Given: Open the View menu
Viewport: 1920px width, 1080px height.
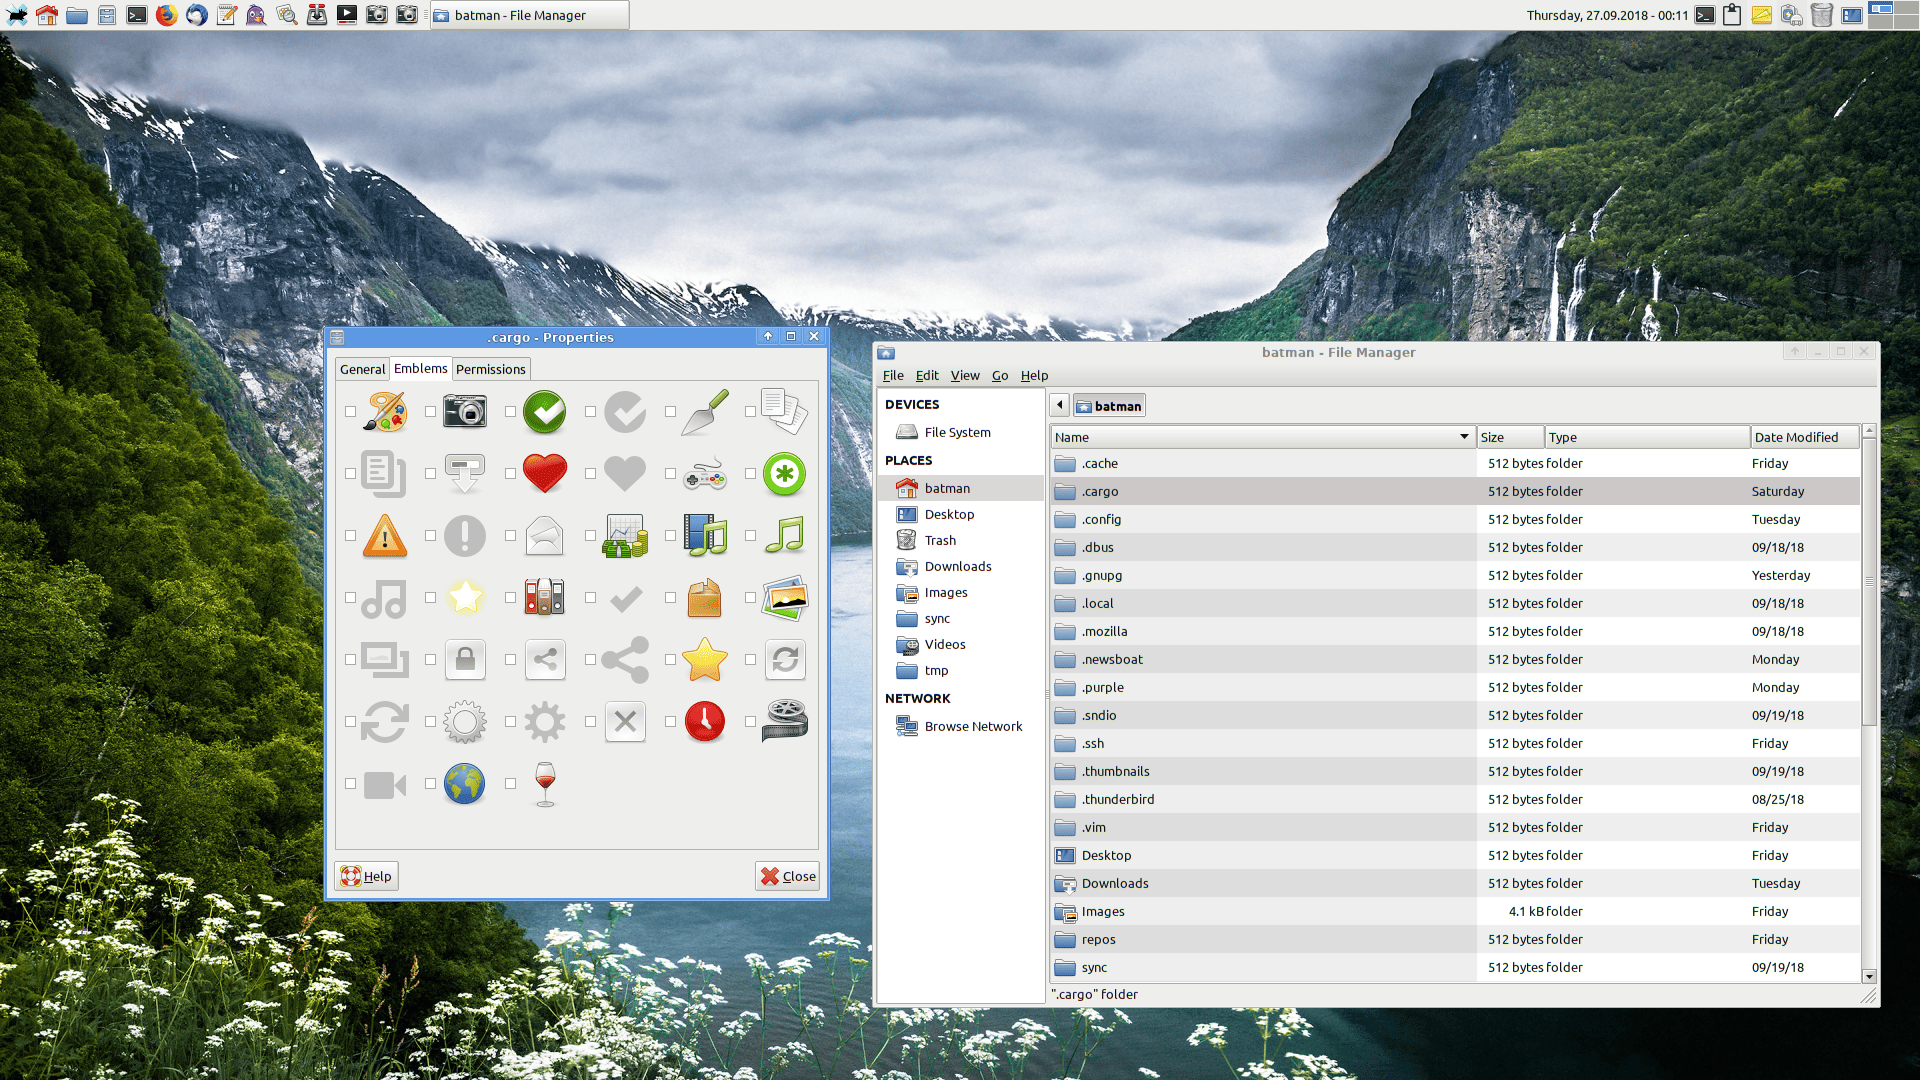Looking at the screenshot, I should [x=964, y=375].
